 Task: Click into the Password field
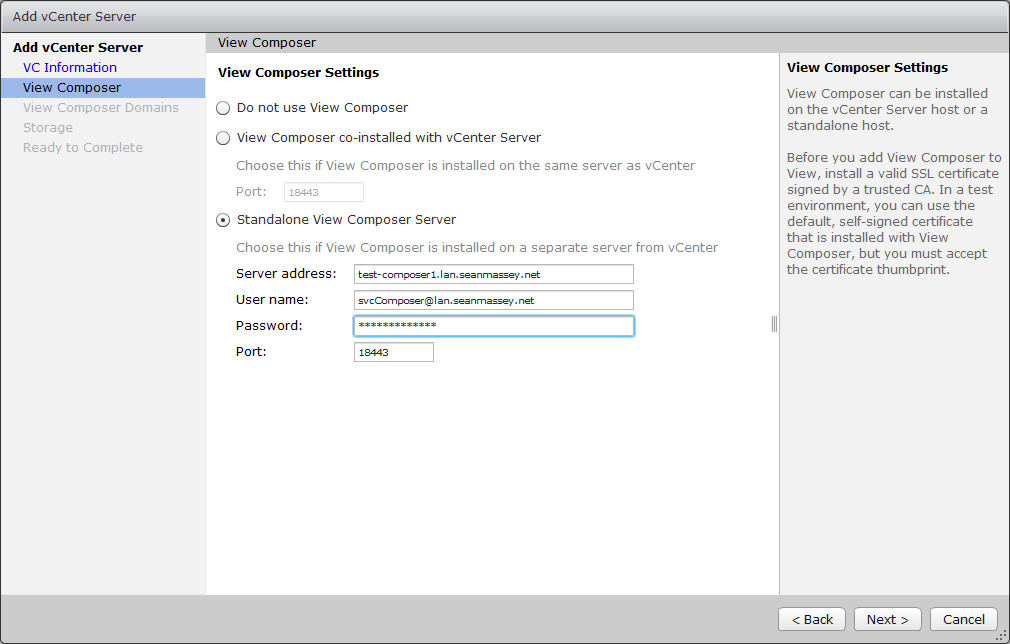coord(494,326)
